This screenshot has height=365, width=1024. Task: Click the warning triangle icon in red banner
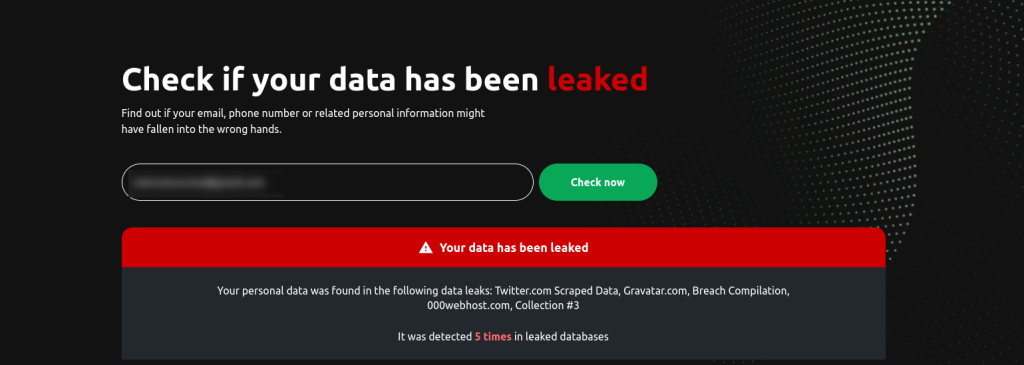point(426,247)
